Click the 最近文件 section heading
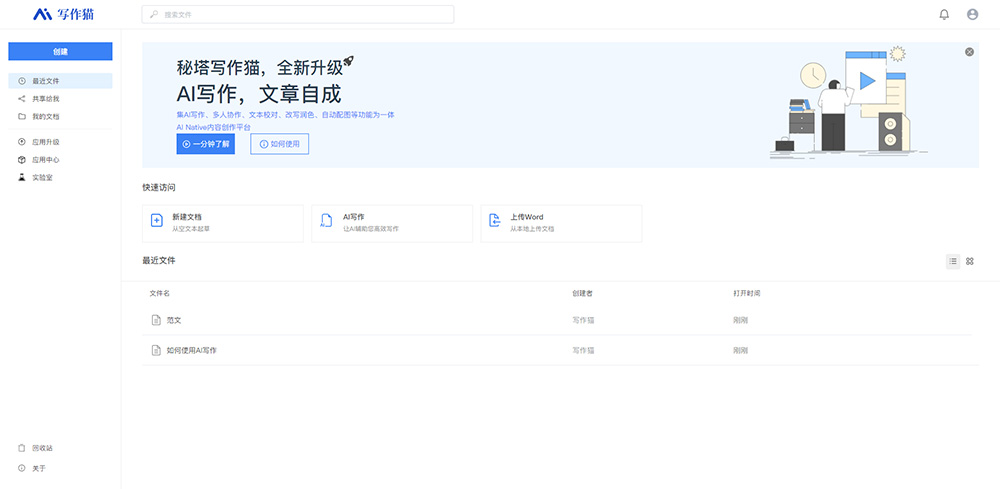 tap(159, 261)
